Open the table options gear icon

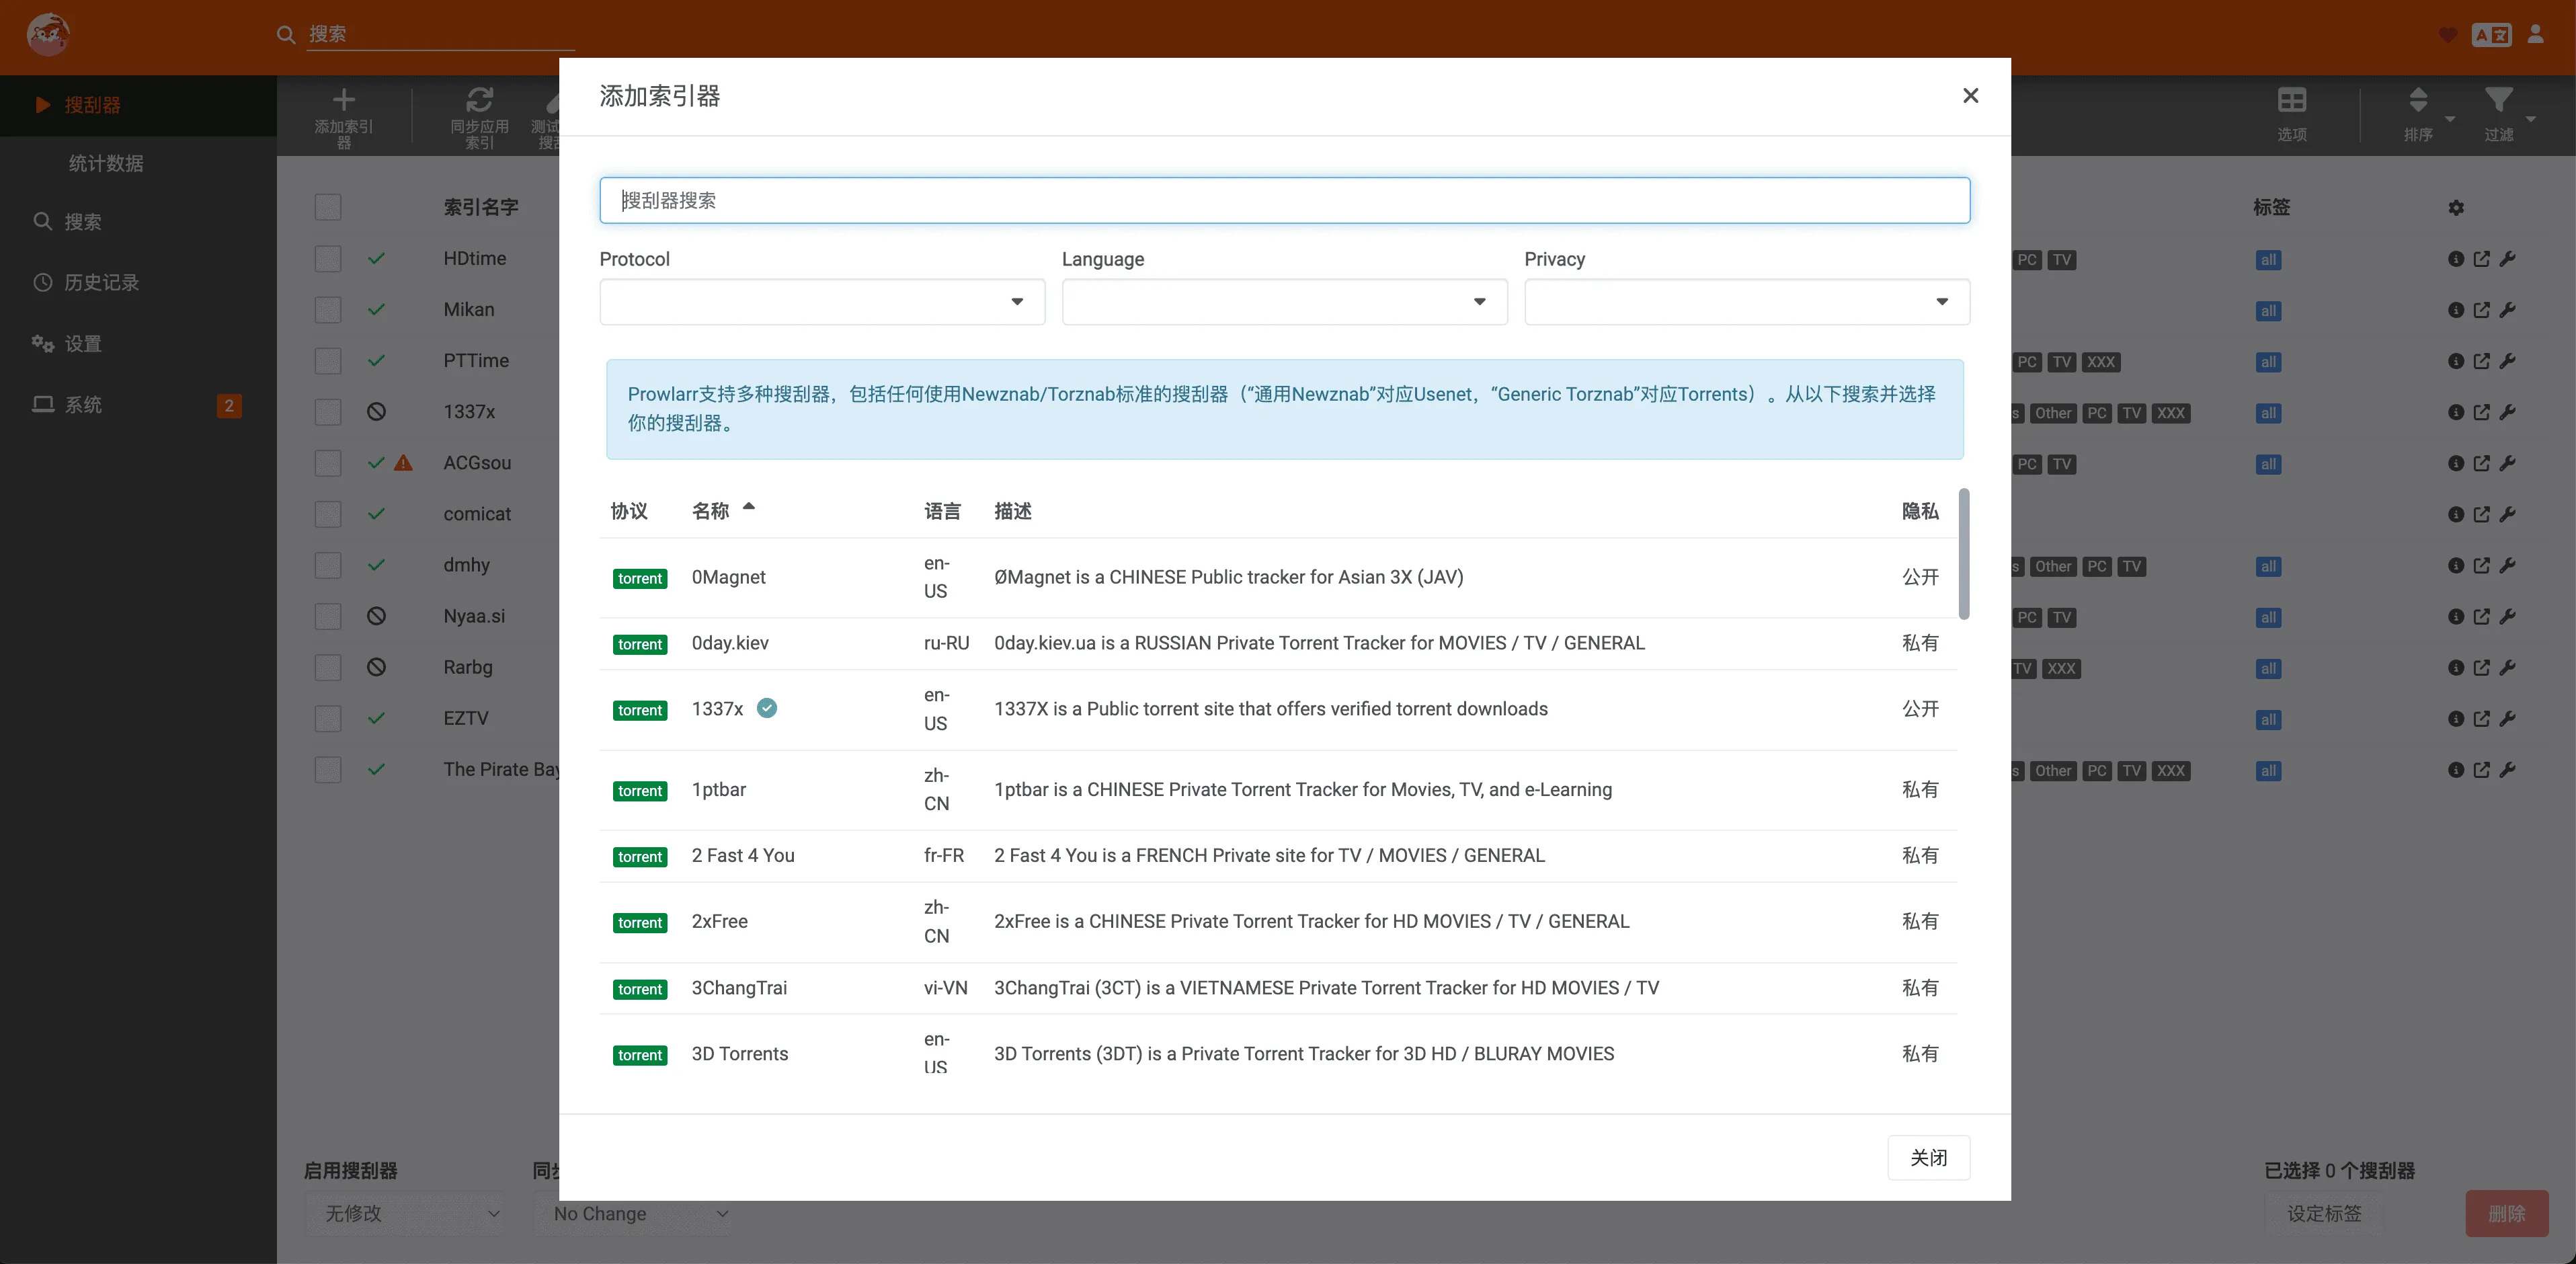coord(2456,208)
